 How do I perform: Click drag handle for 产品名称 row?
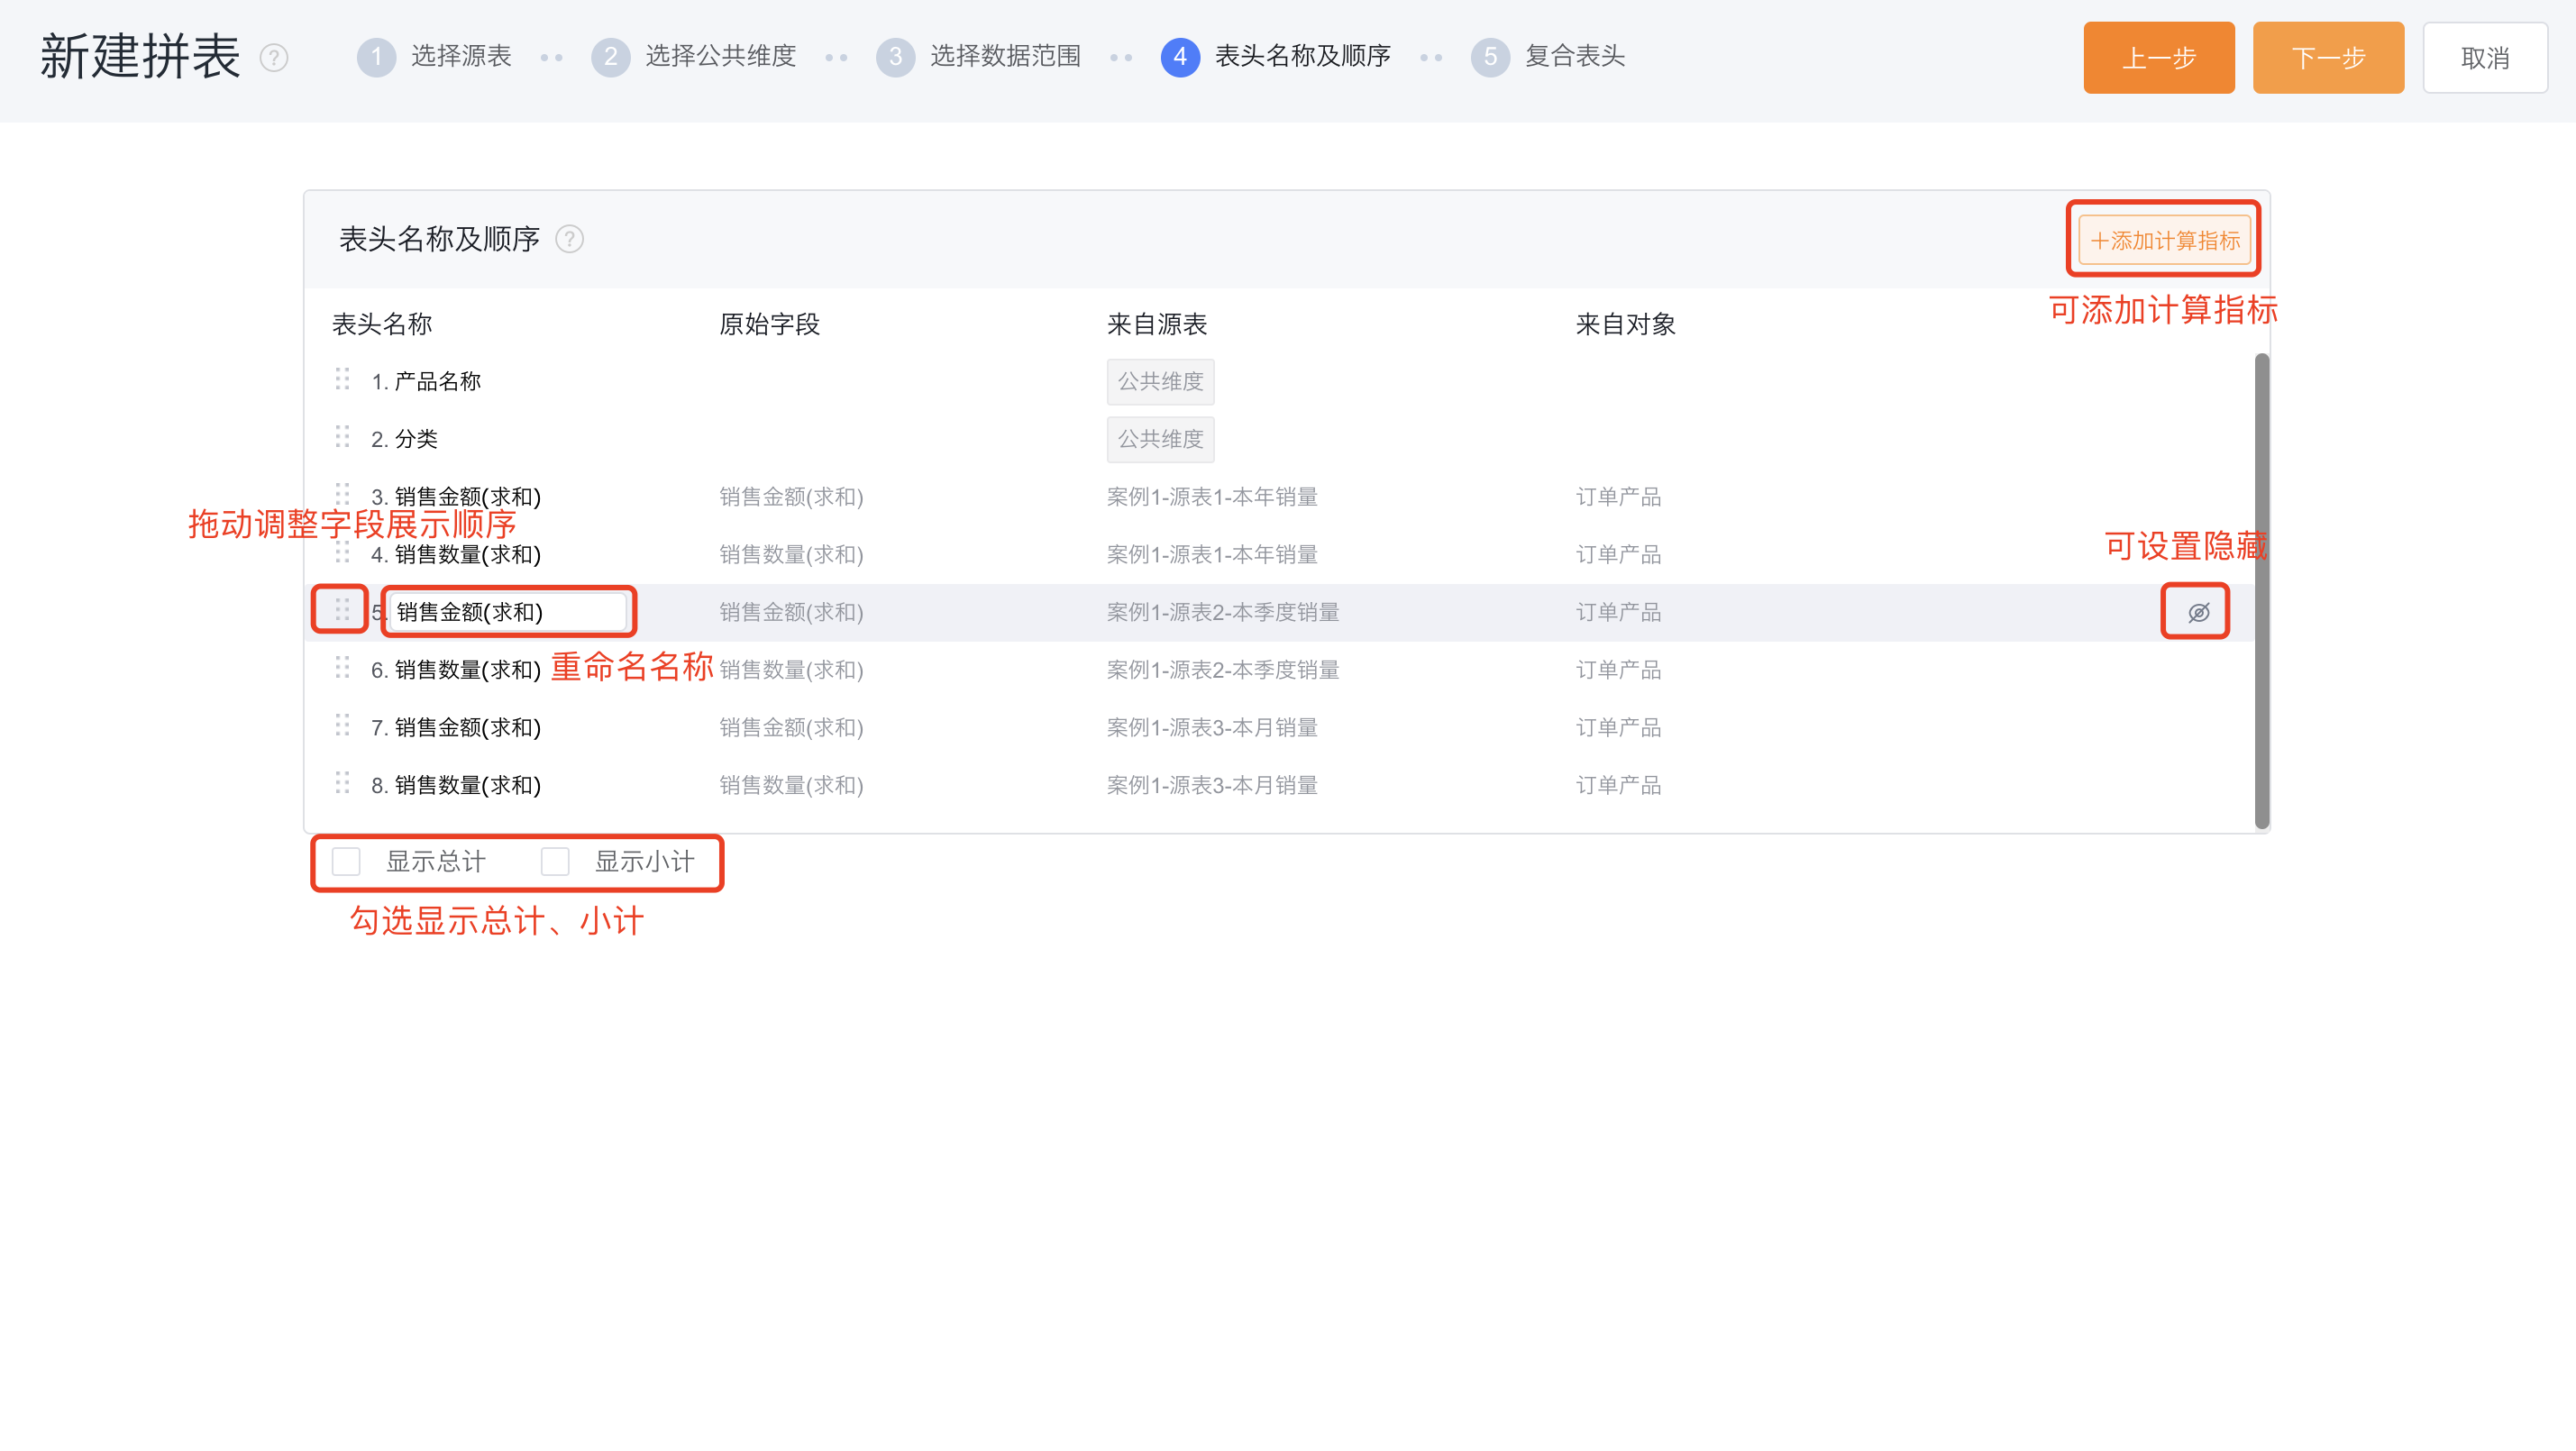342,379
